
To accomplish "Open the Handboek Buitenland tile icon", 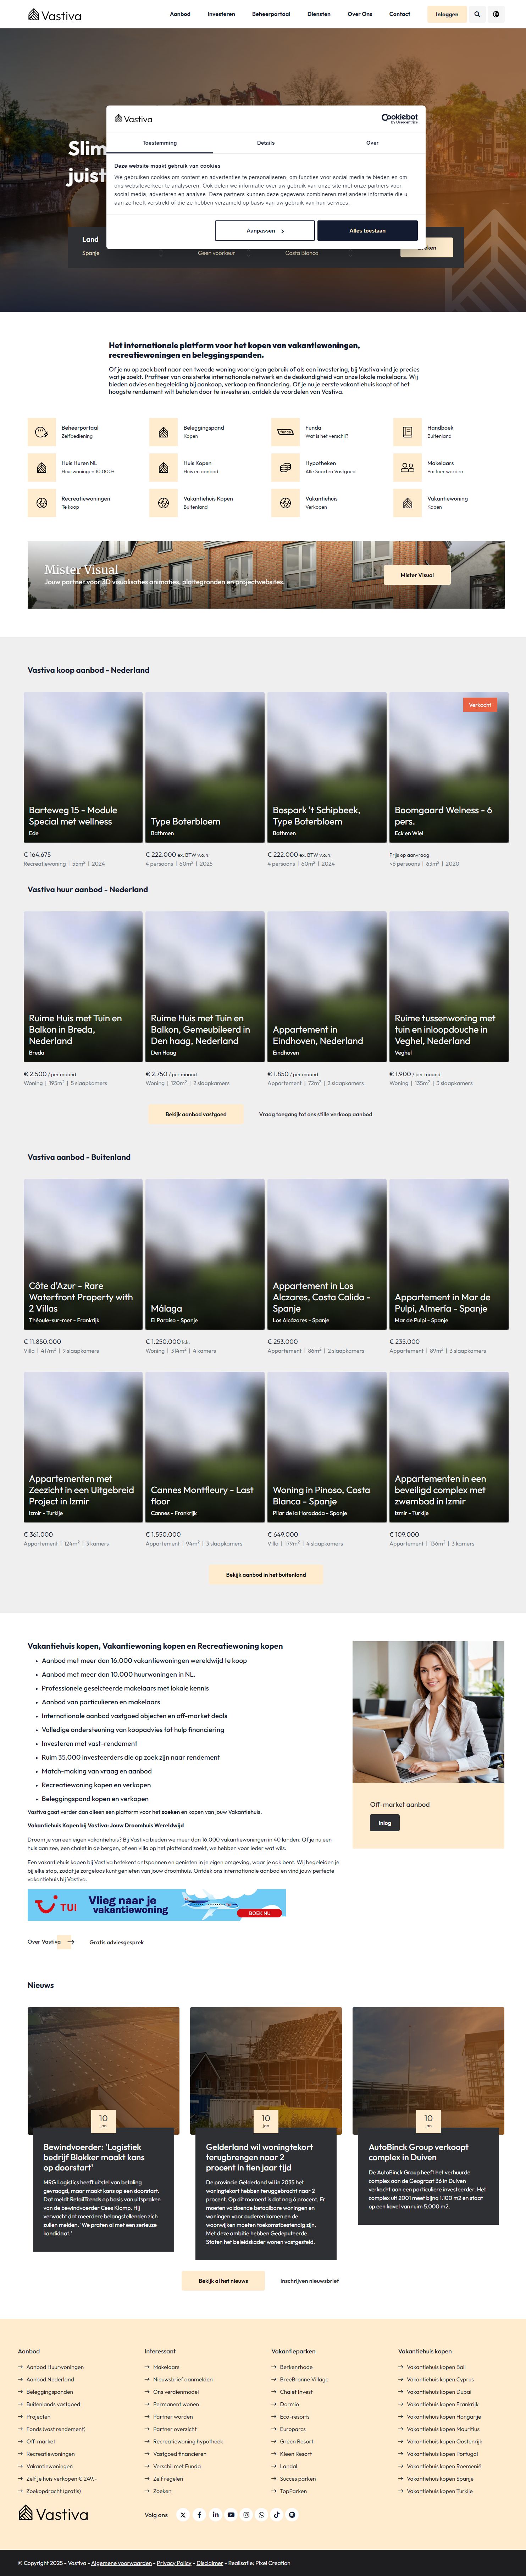I will pyautogui.click(x=407, y=432).
